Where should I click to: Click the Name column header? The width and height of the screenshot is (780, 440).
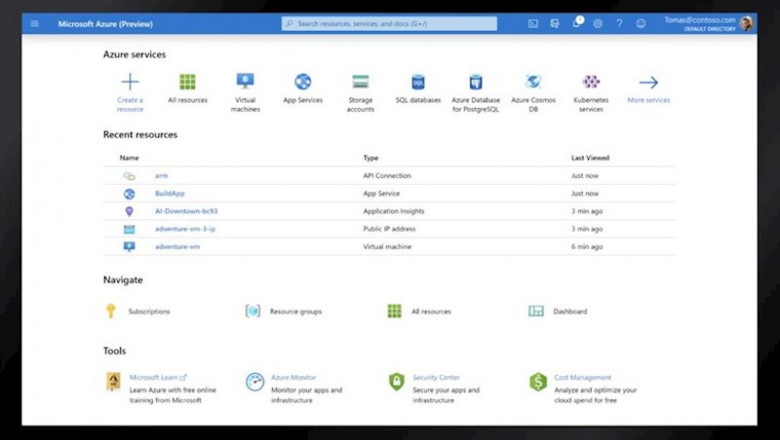[129, 158]
